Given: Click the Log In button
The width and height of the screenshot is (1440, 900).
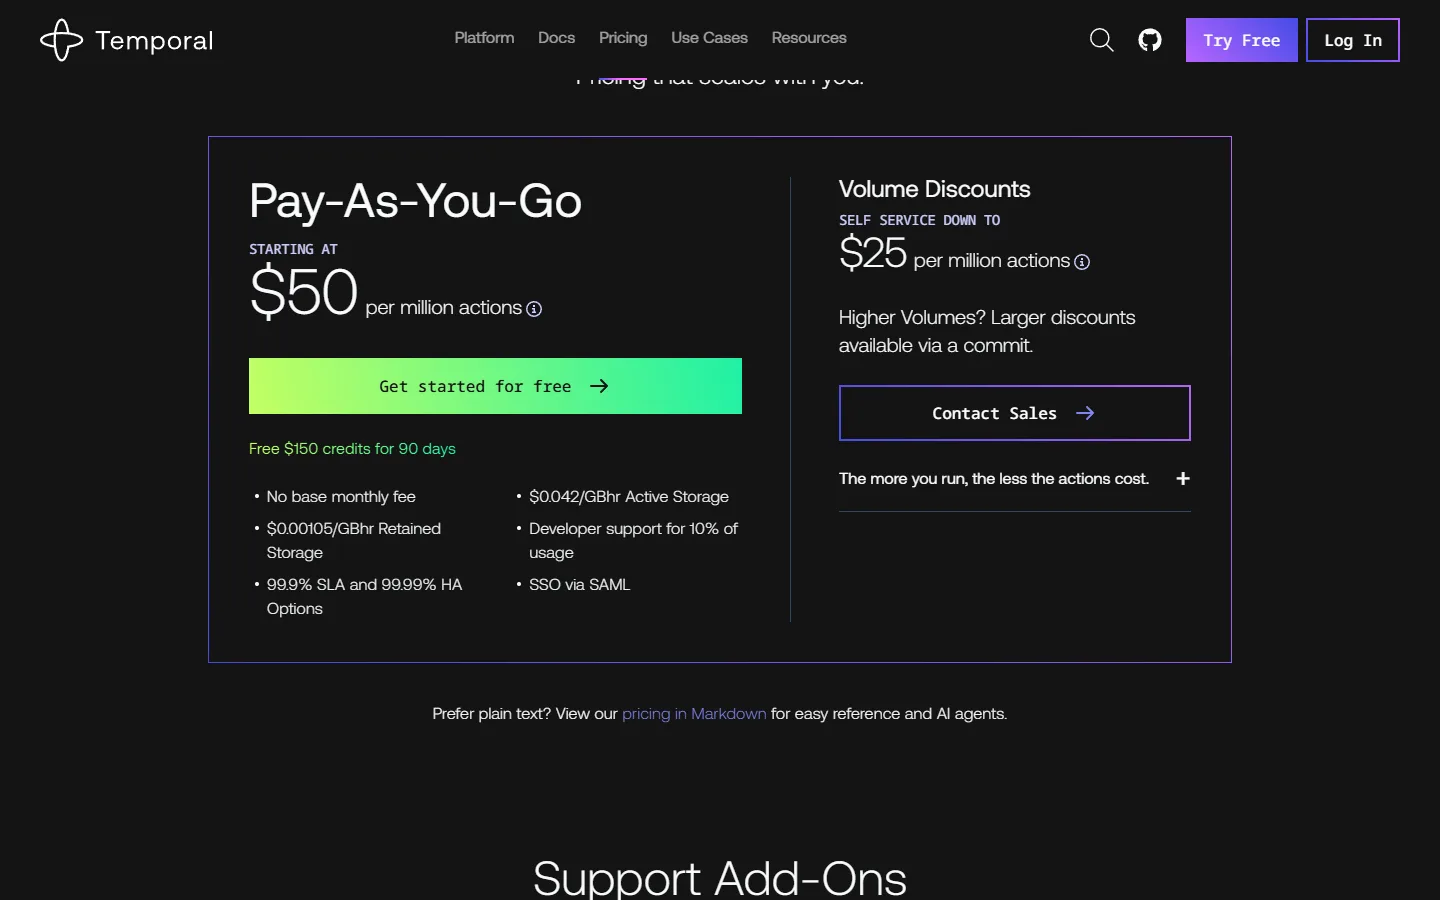Looking at the screenshot, I should click(1353, 40).
